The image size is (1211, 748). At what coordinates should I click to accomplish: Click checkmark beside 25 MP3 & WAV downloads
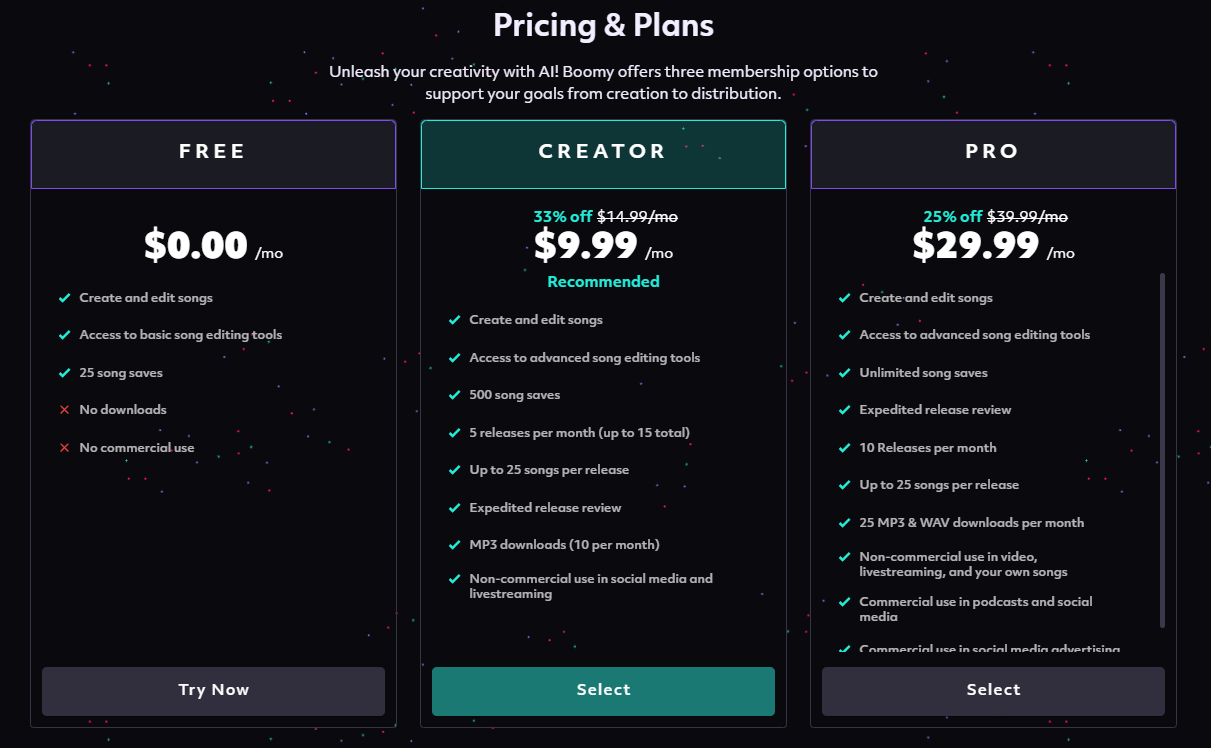[x=844, y=523]
